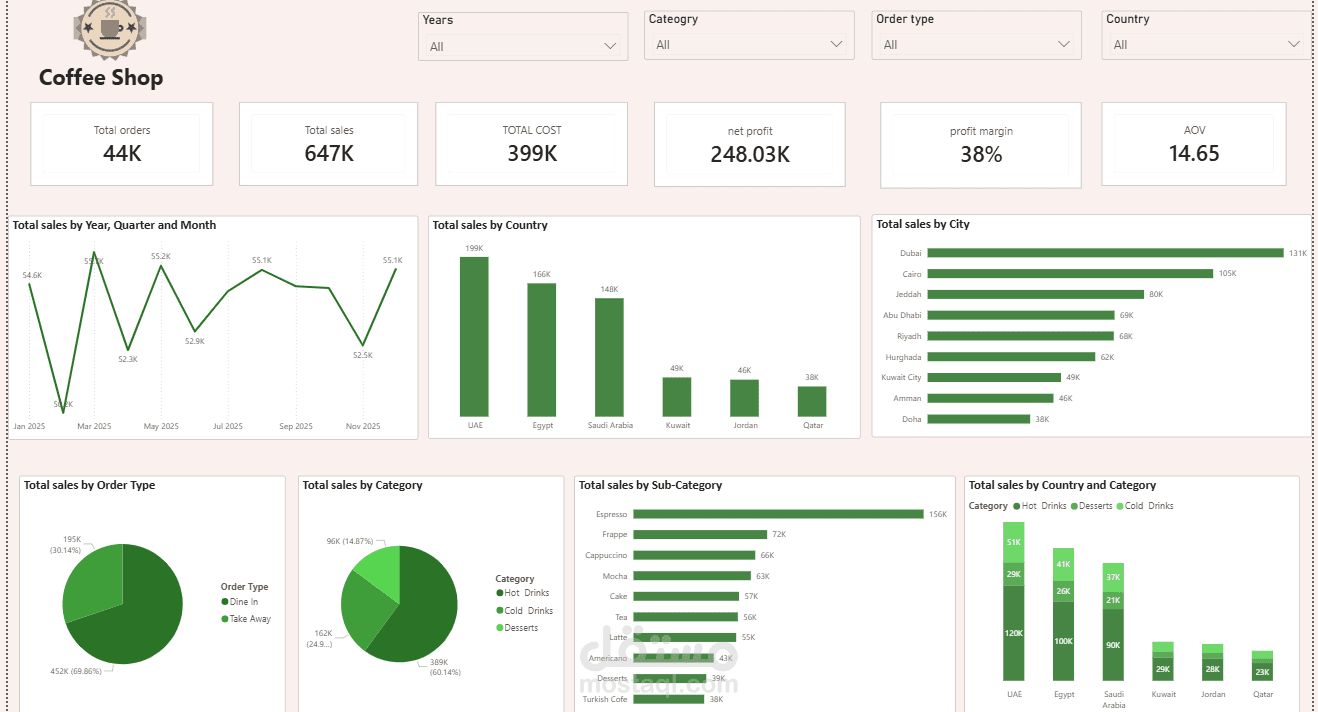Select the Cairo bar in city chart
This screenshot has width=1318, height=712.
coord(1070,273)
